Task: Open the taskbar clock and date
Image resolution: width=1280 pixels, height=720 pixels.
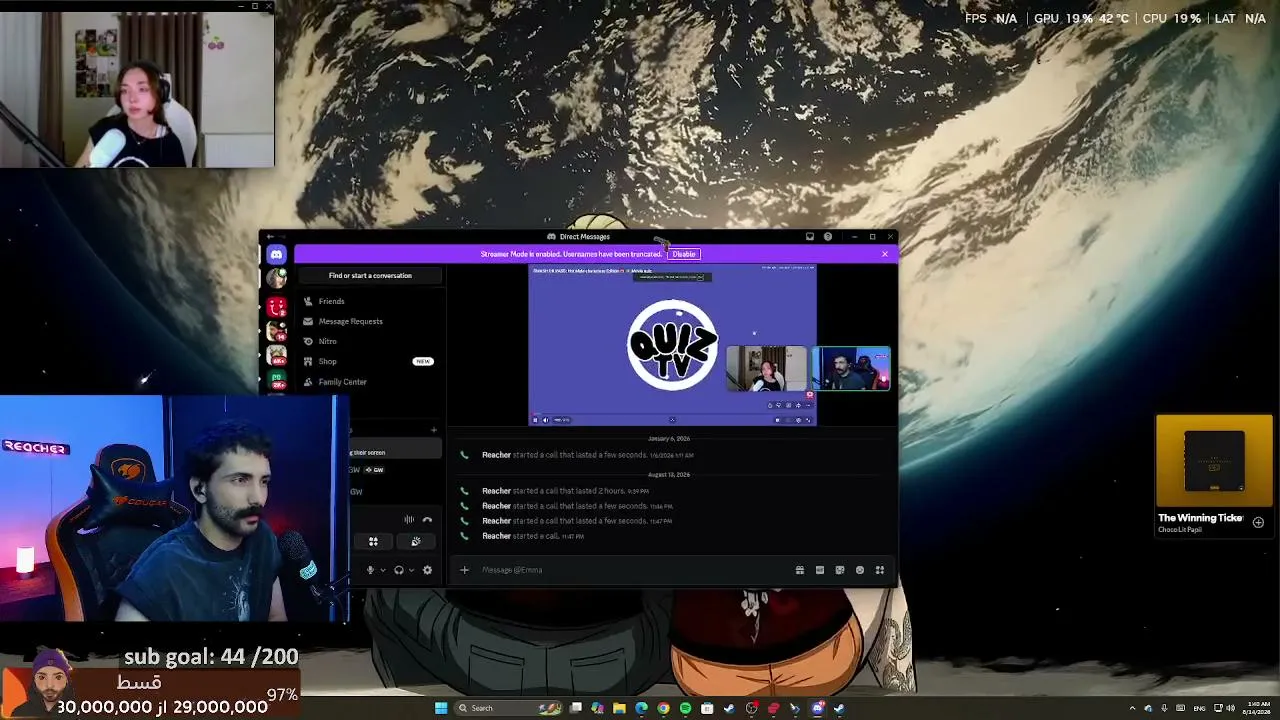Action: tap(1257, 708)
